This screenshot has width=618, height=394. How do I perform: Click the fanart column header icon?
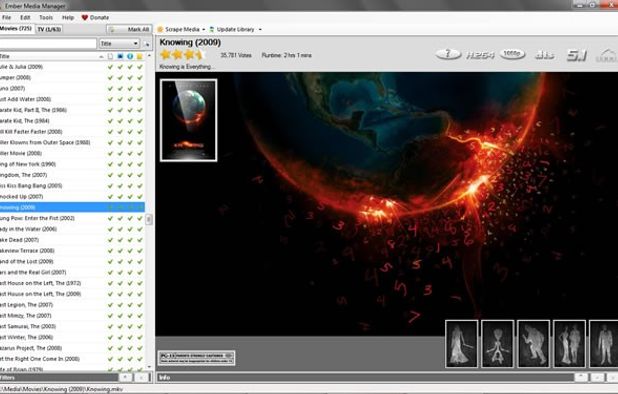pyautogui.click(x=120, y=56)
